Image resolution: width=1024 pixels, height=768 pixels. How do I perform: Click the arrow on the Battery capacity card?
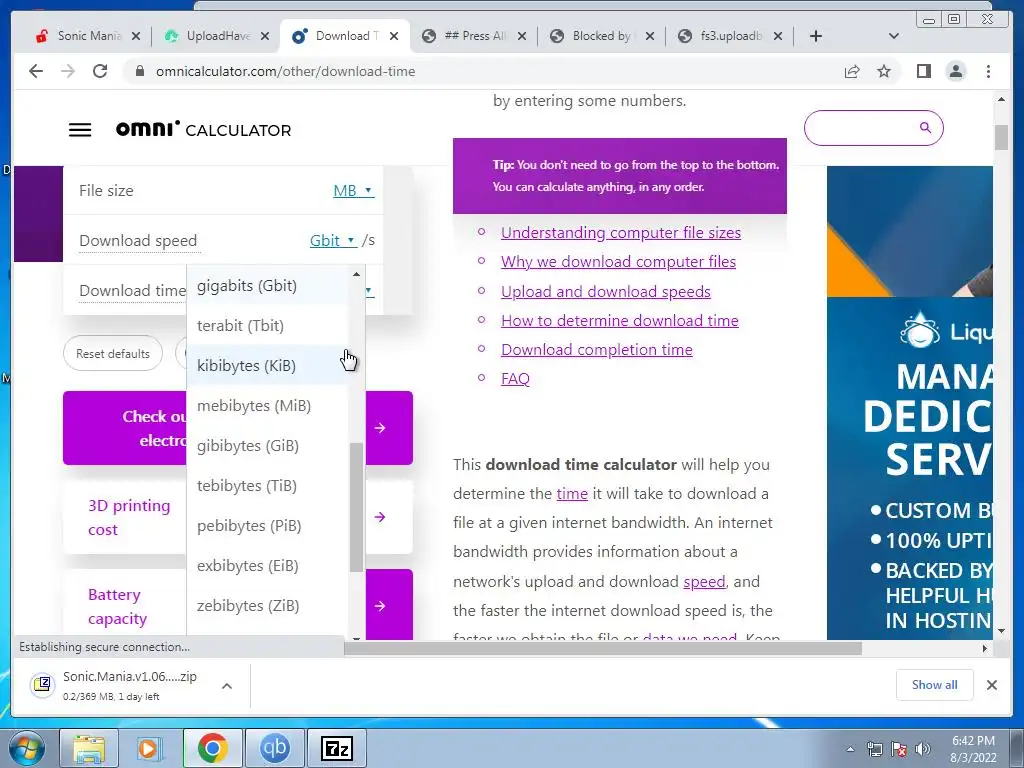pyautogui.click(x=380, y=606)
